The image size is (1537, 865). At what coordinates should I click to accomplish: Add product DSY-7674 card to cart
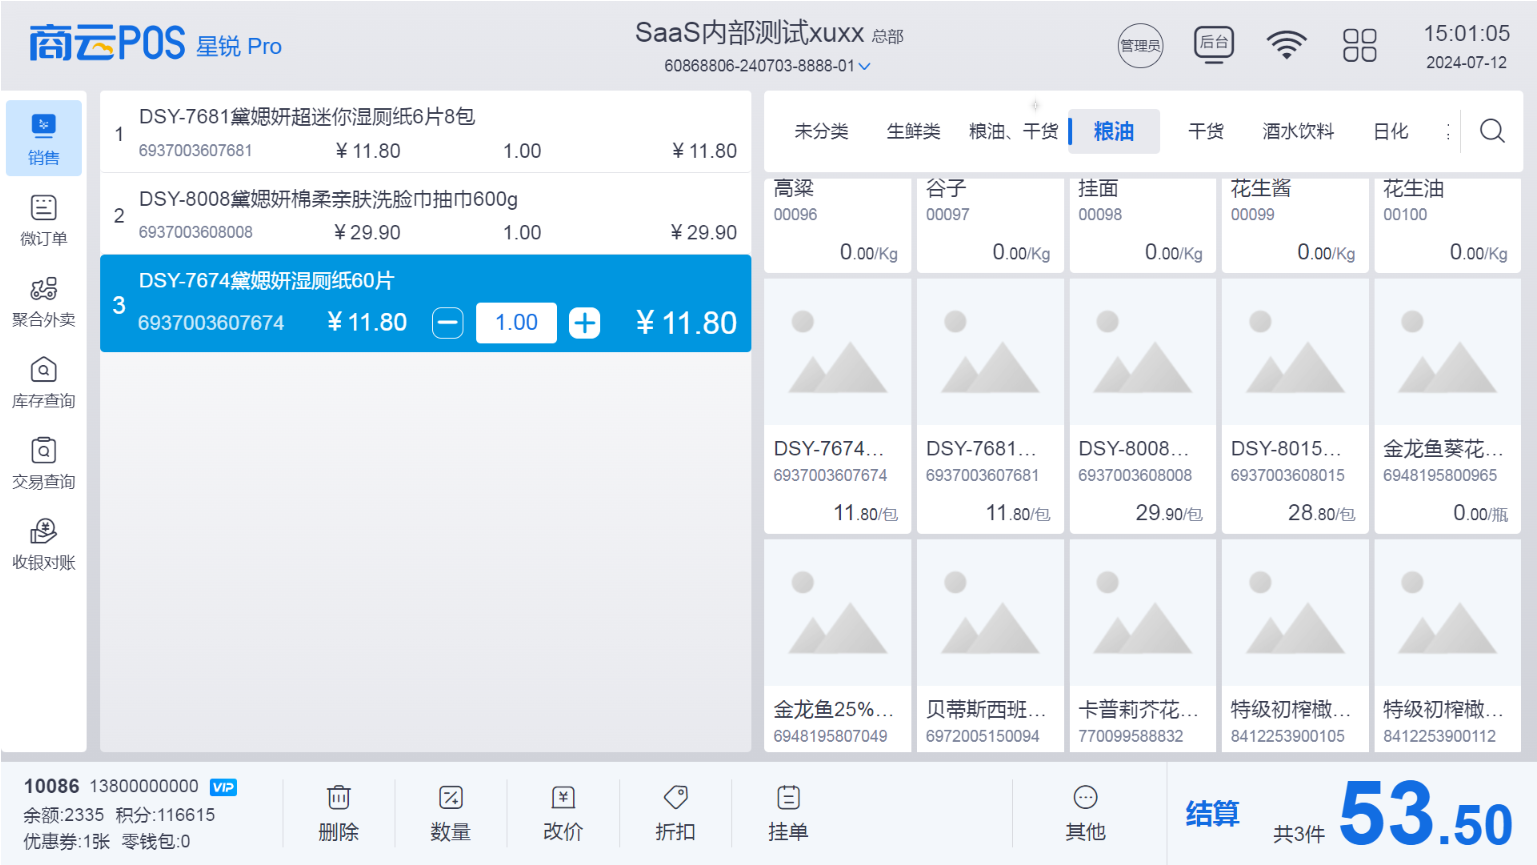point(838,406)
